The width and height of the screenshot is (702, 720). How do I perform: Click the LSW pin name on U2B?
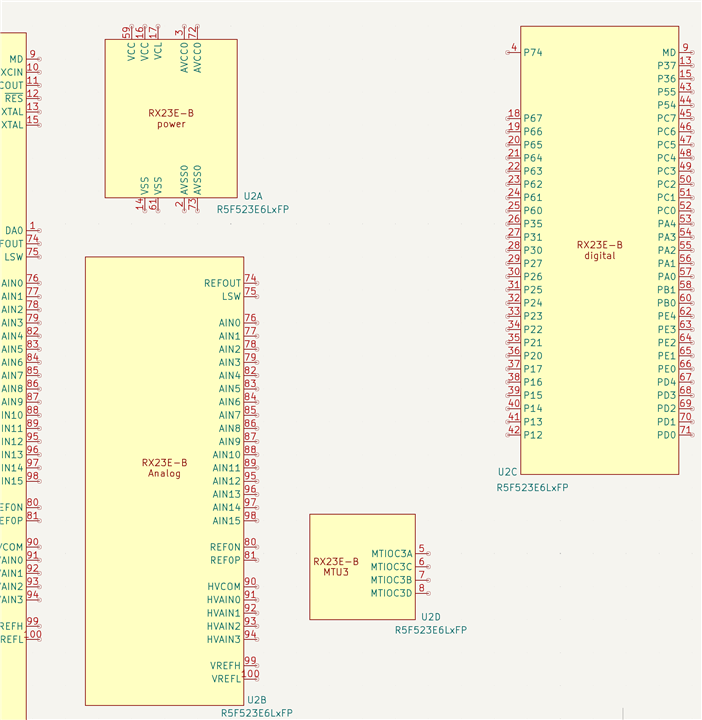(x=231, y=297)
